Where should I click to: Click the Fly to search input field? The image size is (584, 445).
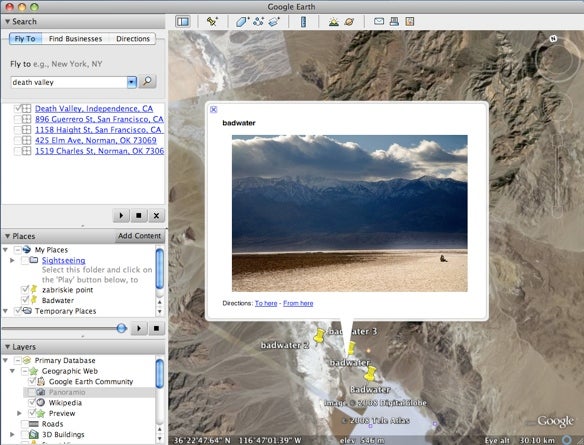[x=69, y=82]
